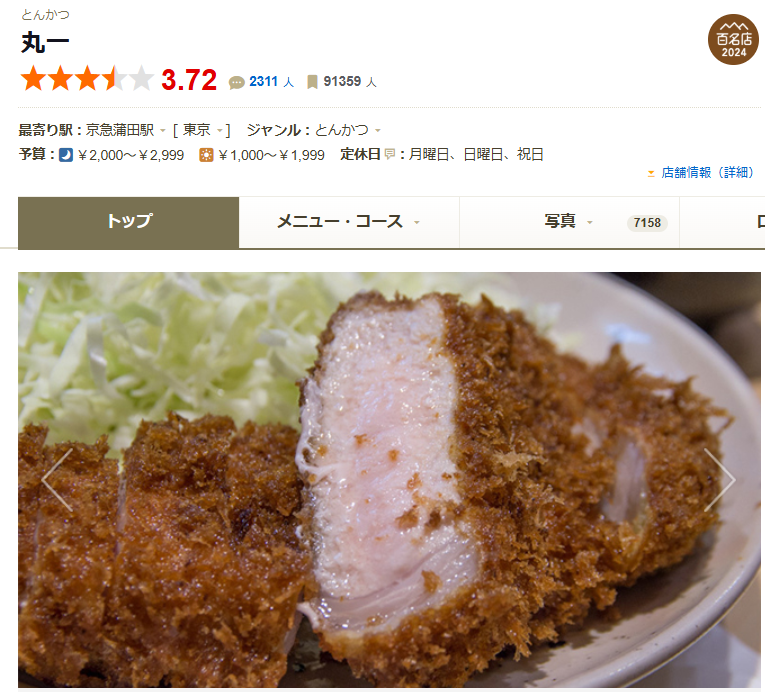The width and height of the screenshot is (765, 692).
Task: Click the lunch sun budget icon
Action: (206, 155)
